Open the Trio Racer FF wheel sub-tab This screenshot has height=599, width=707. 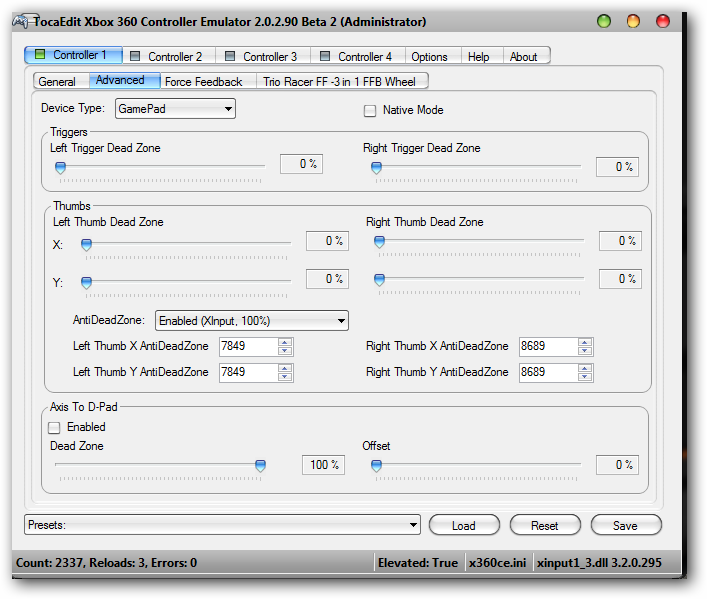[340, 82]
